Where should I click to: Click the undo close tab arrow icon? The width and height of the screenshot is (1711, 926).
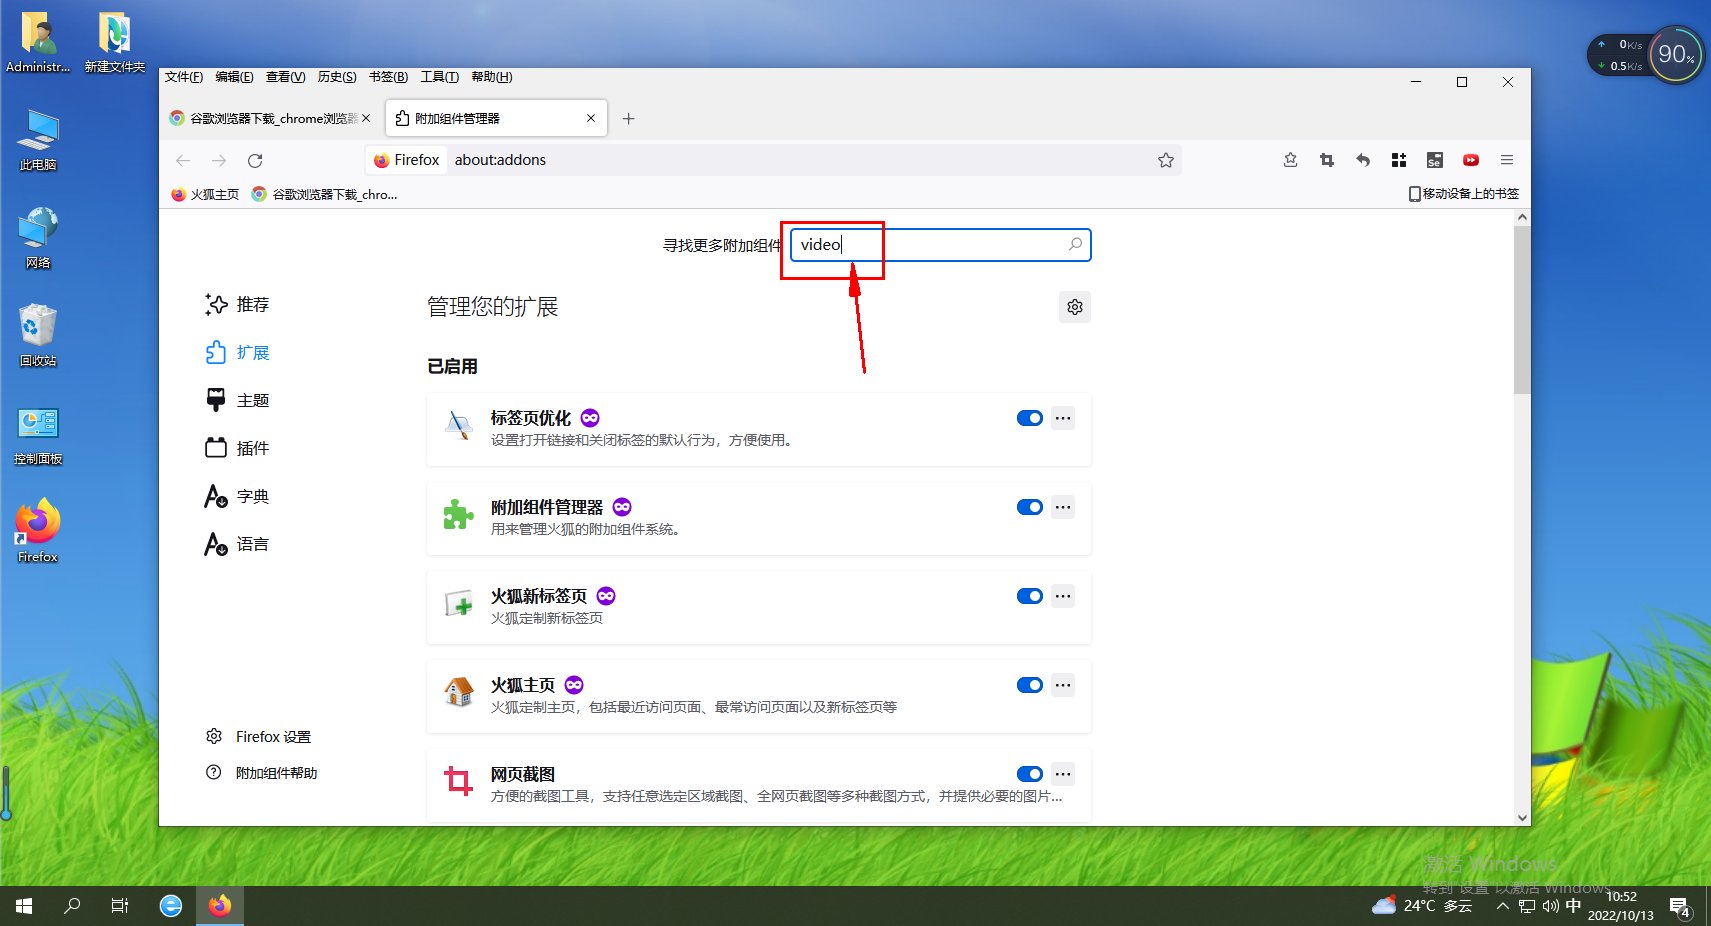click(x=1363, y=160)
